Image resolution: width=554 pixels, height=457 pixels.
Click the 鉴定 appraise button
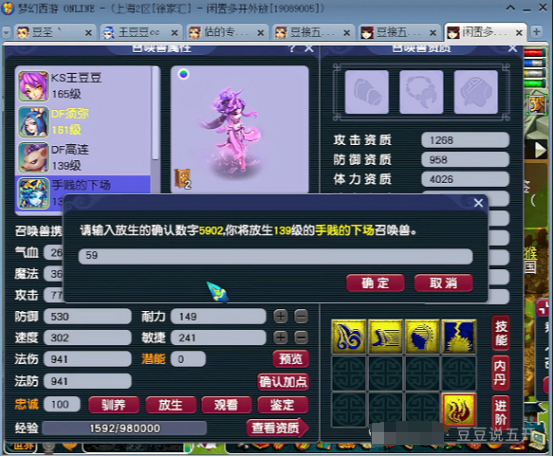tap(283, 405)
